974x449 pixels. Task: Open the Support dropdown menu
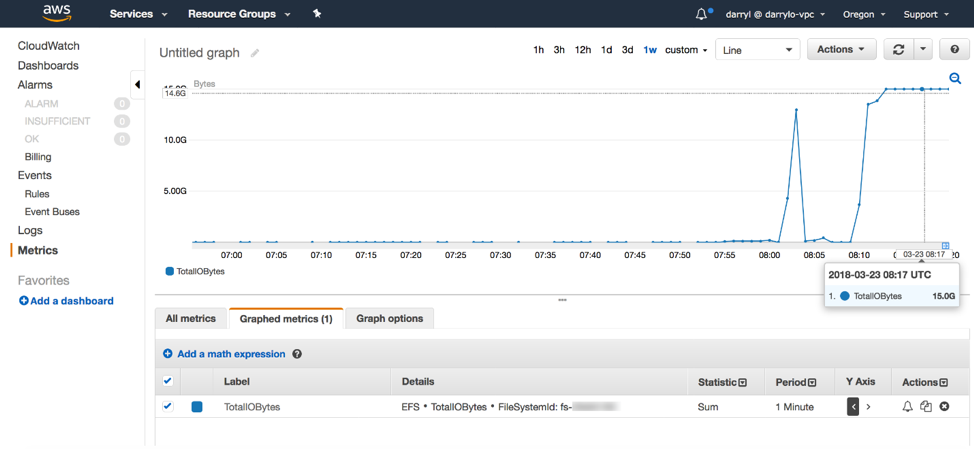926,14
